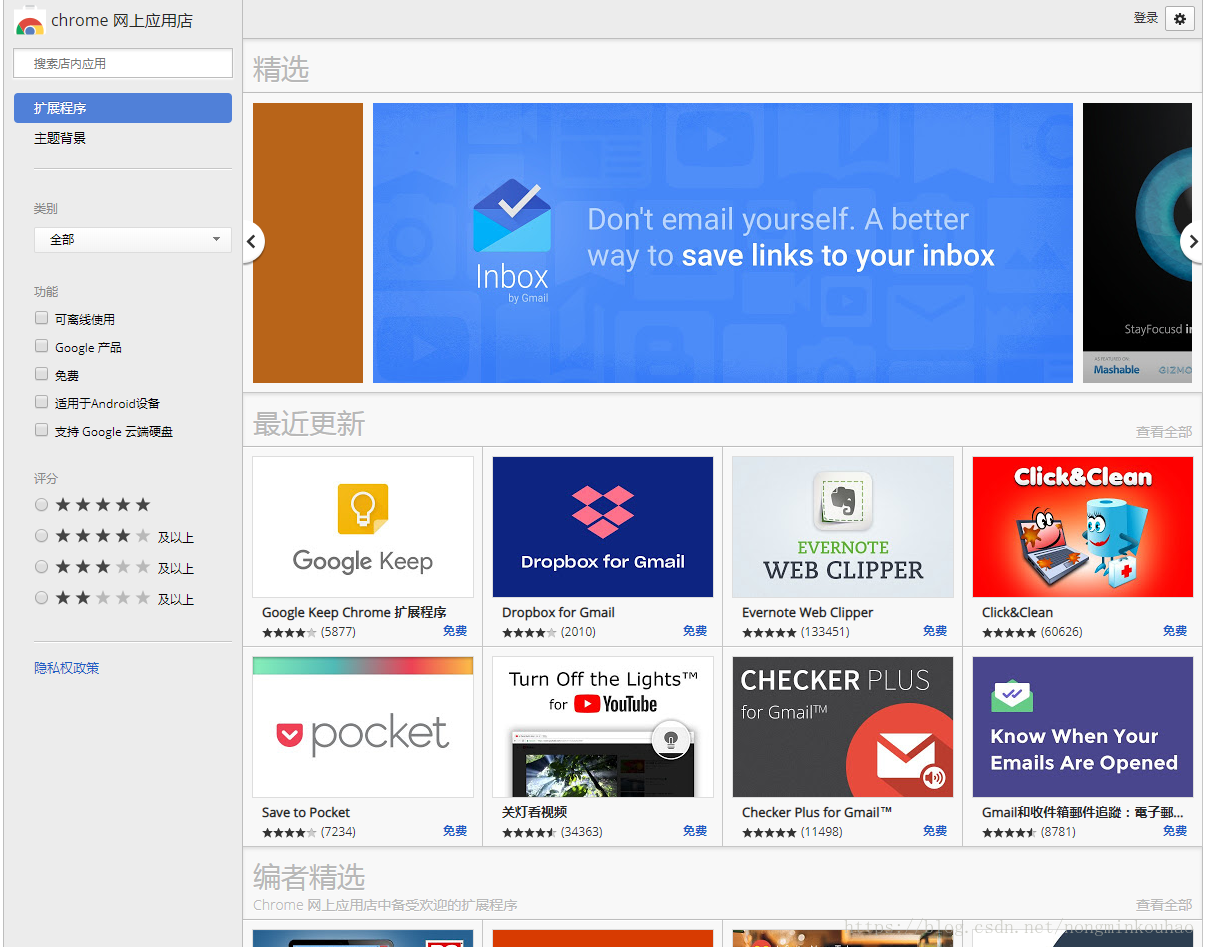Open the Inbox by Gmail featured banner

click(723, 243)
